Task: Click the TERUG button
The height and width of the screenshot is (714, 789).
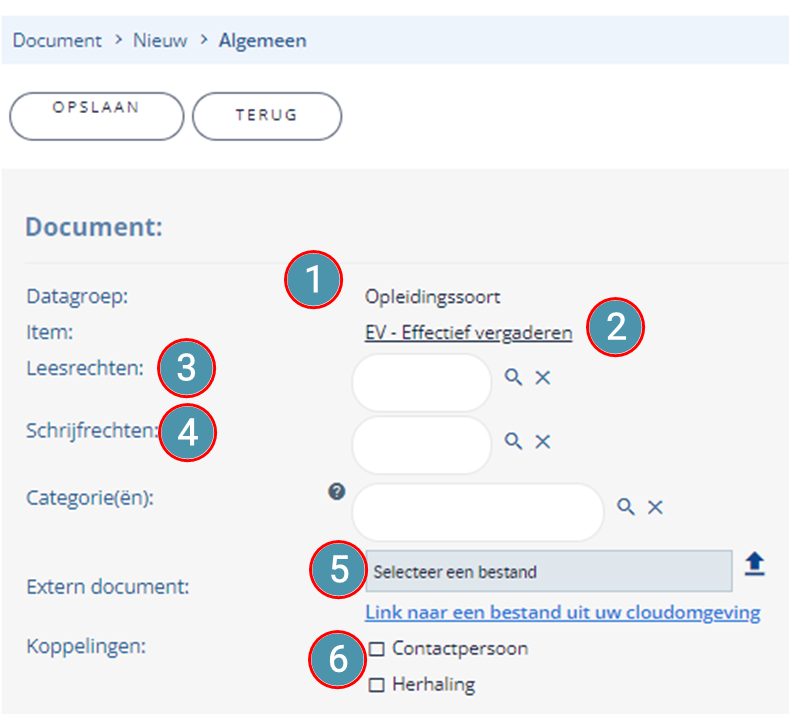Action: tap(267, 116)
